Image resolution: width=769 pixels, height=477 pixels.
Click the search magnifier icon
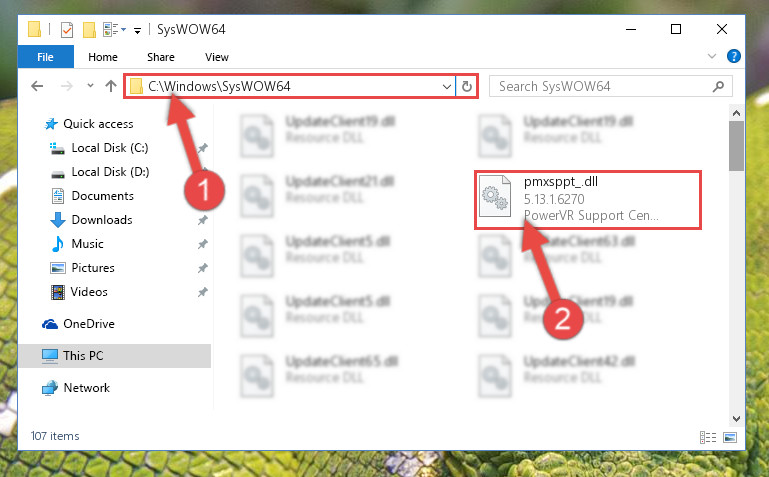tap(718, 87)
